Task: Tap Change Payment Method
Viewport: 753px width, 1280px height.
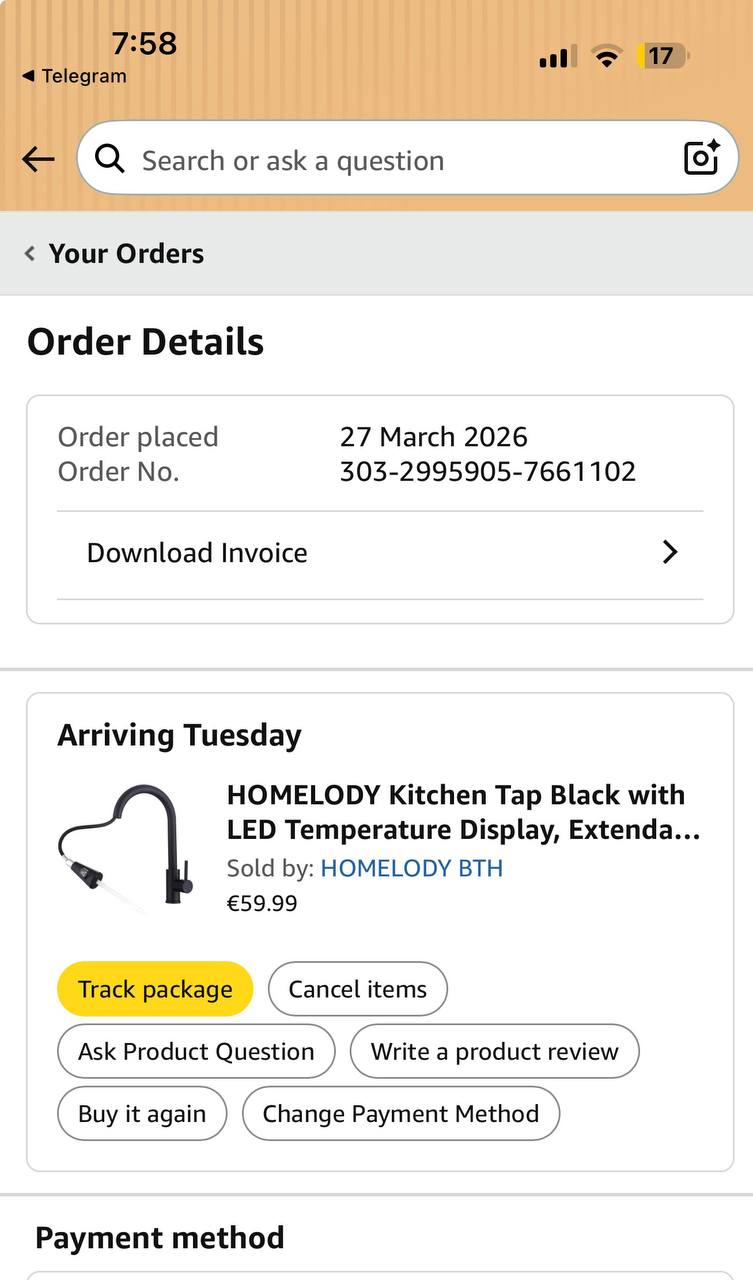Action: pyautogui.click(x=400, y=1113)
